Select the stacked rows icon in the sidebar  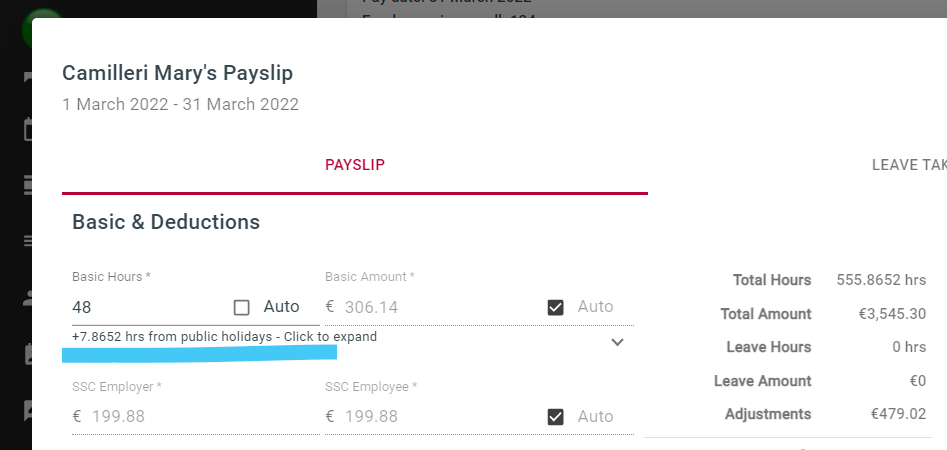[29, 184]
